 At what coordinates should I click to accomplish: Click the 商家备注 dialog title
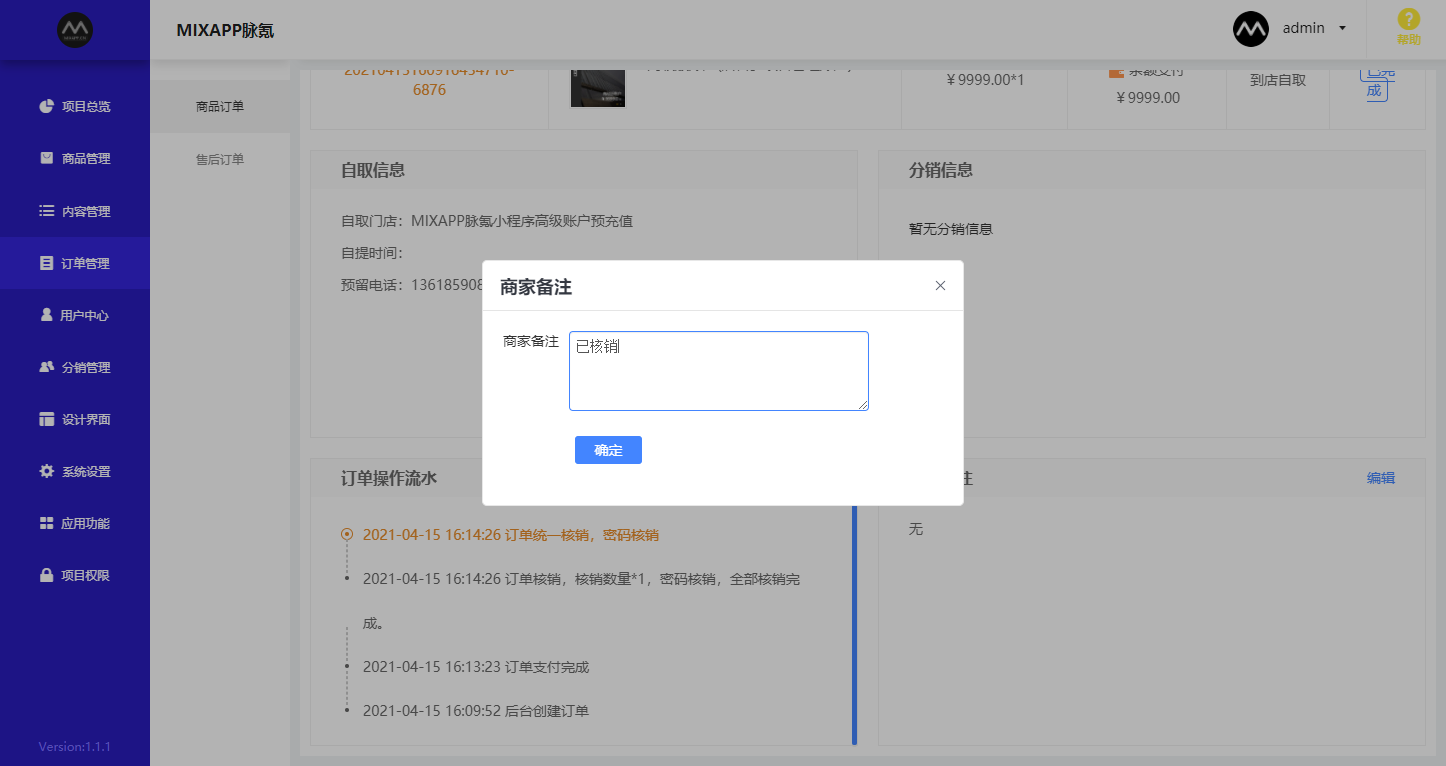tap(536, 287)
